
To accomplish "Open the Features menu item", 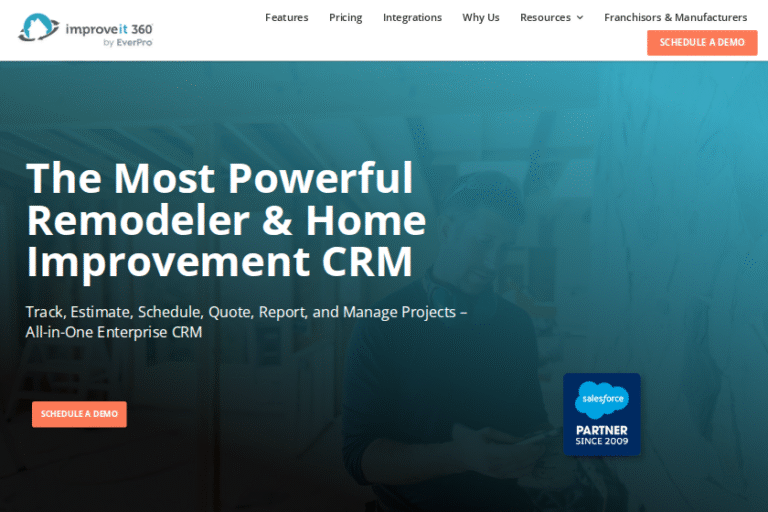I will tap(286, 18).
